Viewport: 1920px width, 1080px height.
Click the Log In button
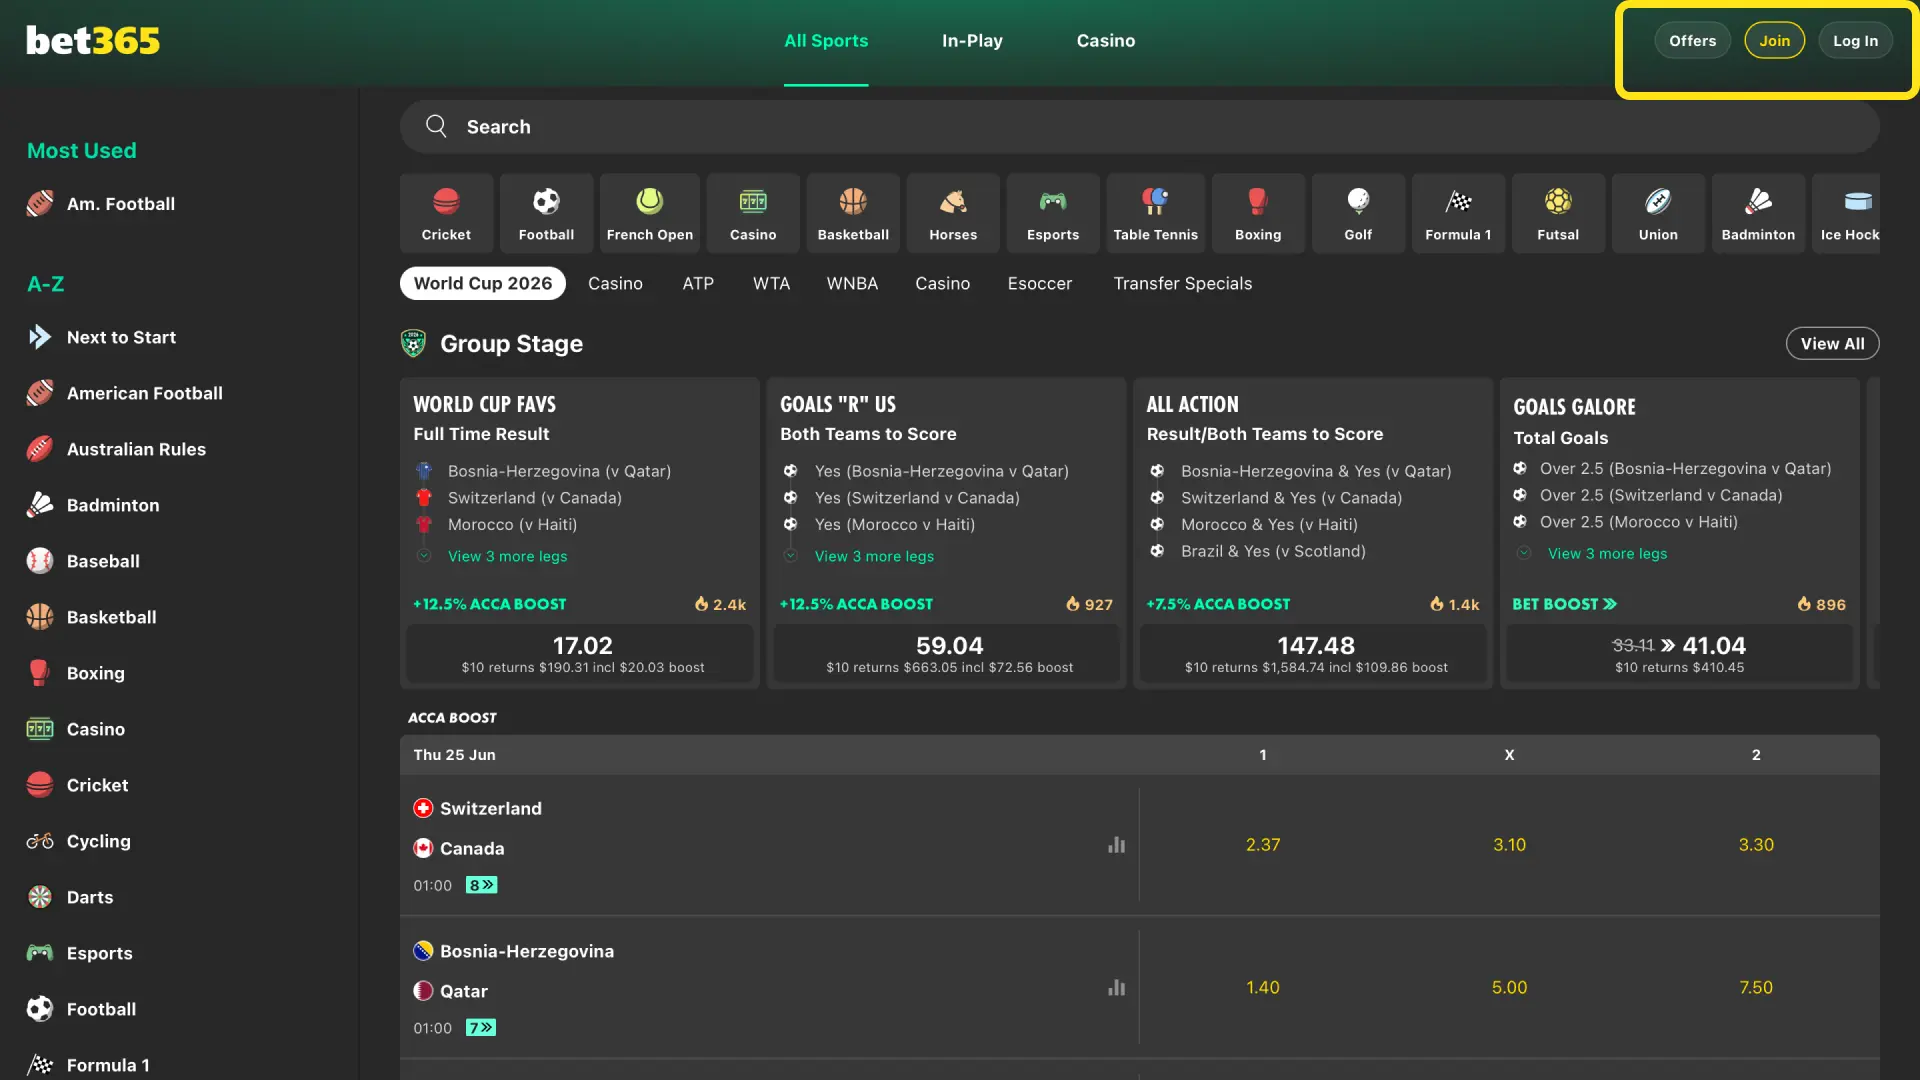pos(1855,41)
